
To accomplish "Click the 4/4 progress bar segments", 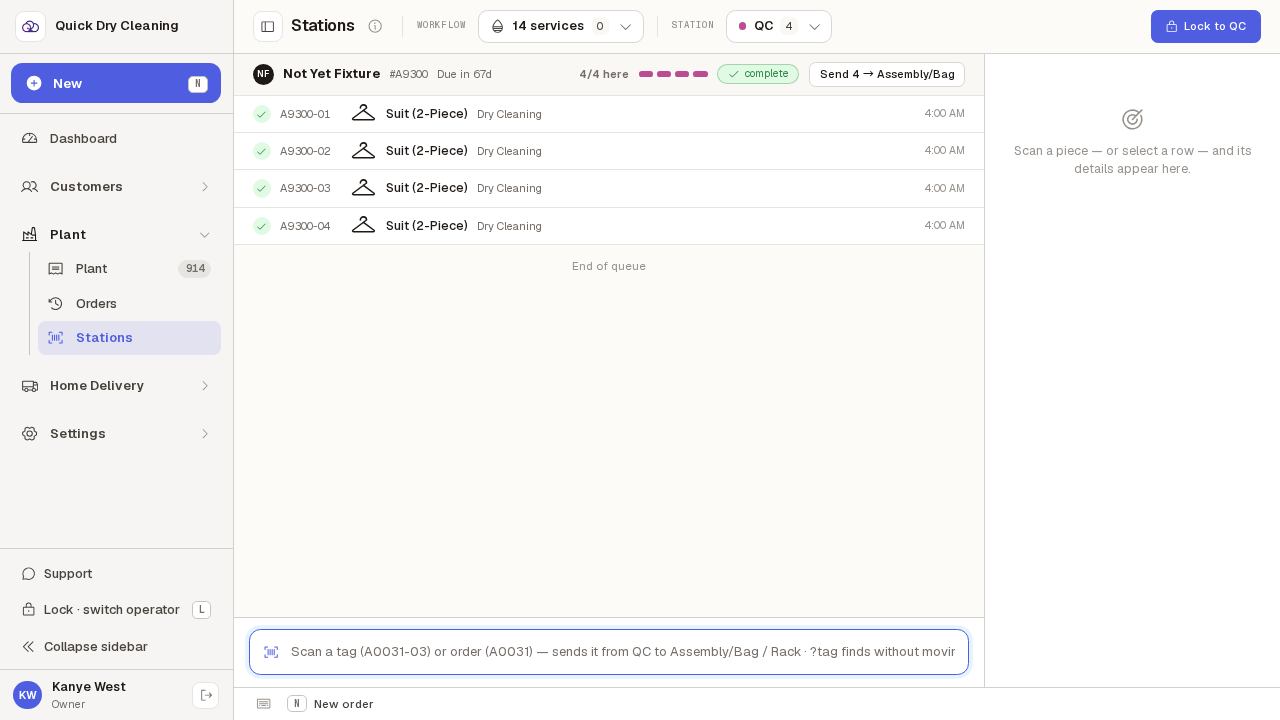I will [674, 74].
